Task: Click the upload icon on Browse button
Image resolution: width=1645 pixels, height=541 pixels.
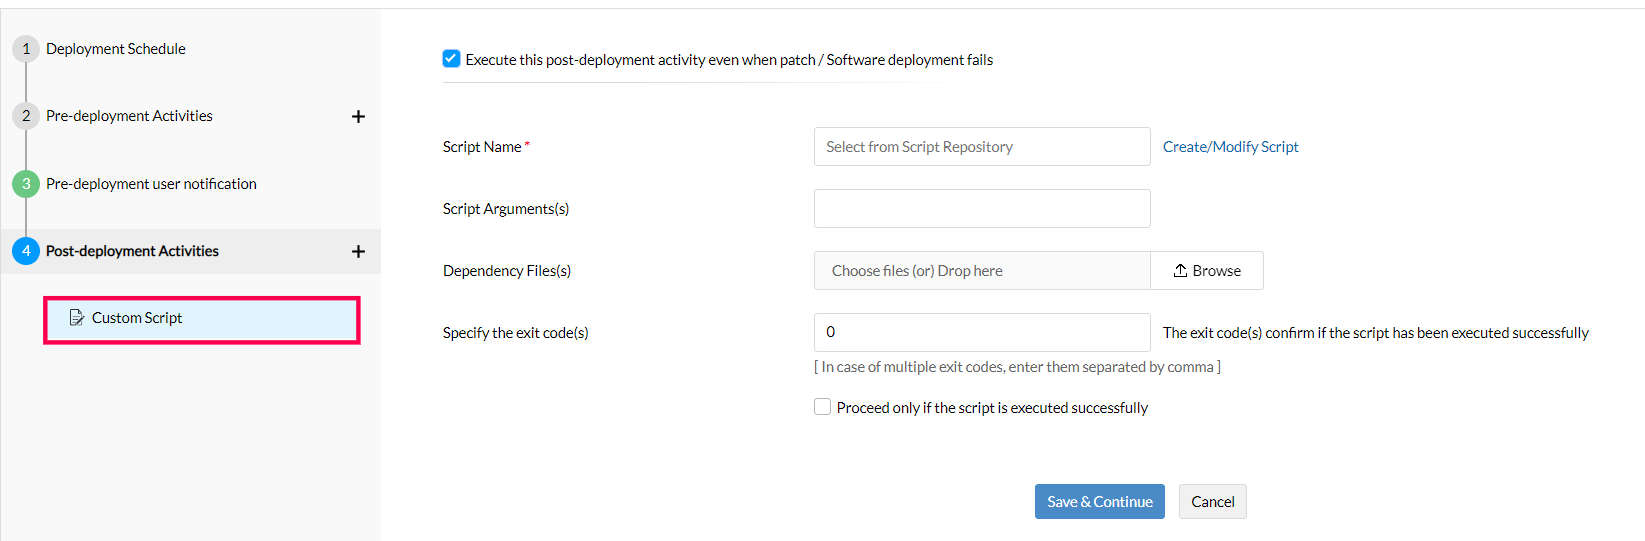Action: pos(1180,271)
